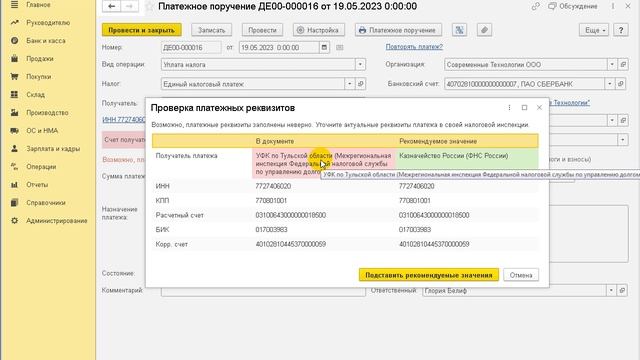Image resolution: width=640 pixels, height=360 pixels.
Task: Click the paperclip attachments icon
Action: point(484,30)
